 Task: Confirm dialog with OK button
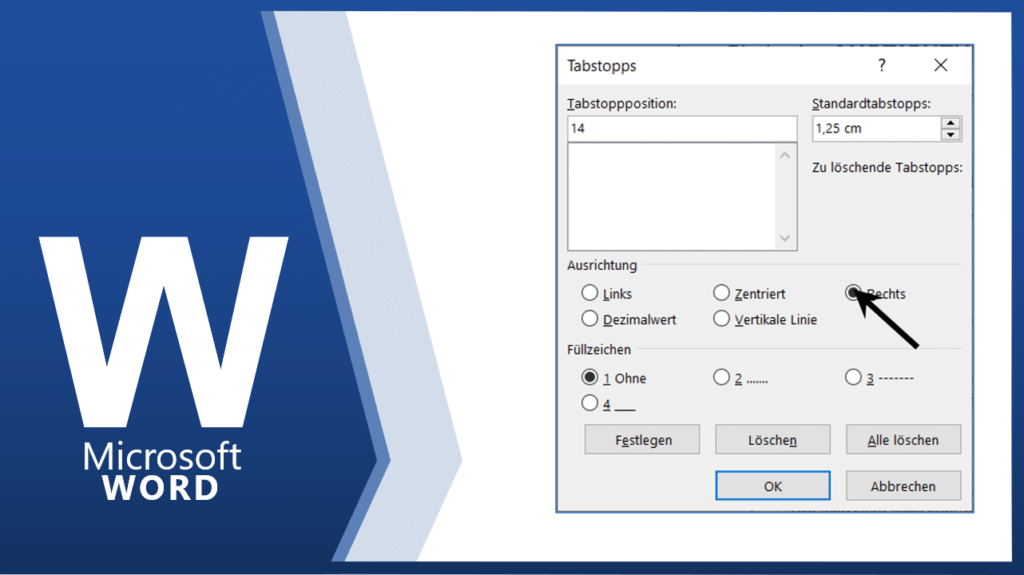[x=772, y=486]
